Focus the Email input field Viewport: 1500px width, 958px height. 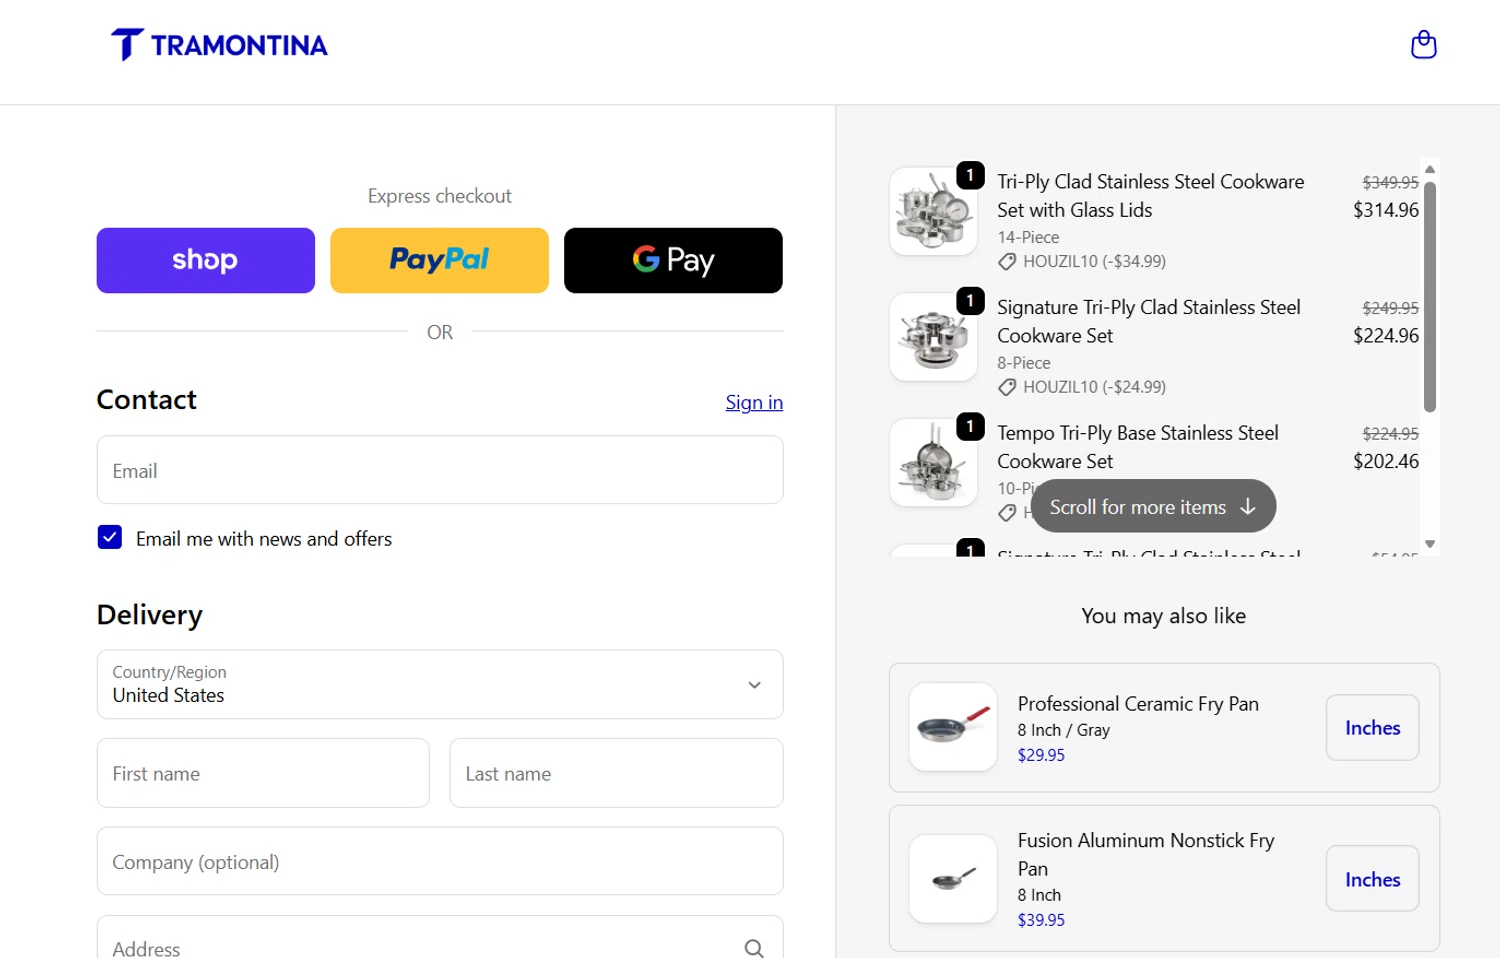tap(440, 470)
